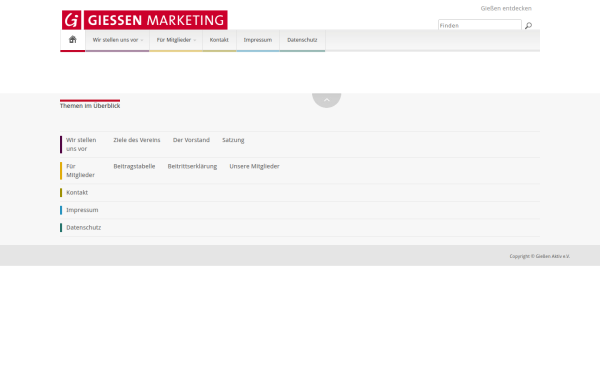Screen dimensions: 600x375
Task: Click the copyright Gießen Aktiv e.V. text
Action: coord(540,256)
